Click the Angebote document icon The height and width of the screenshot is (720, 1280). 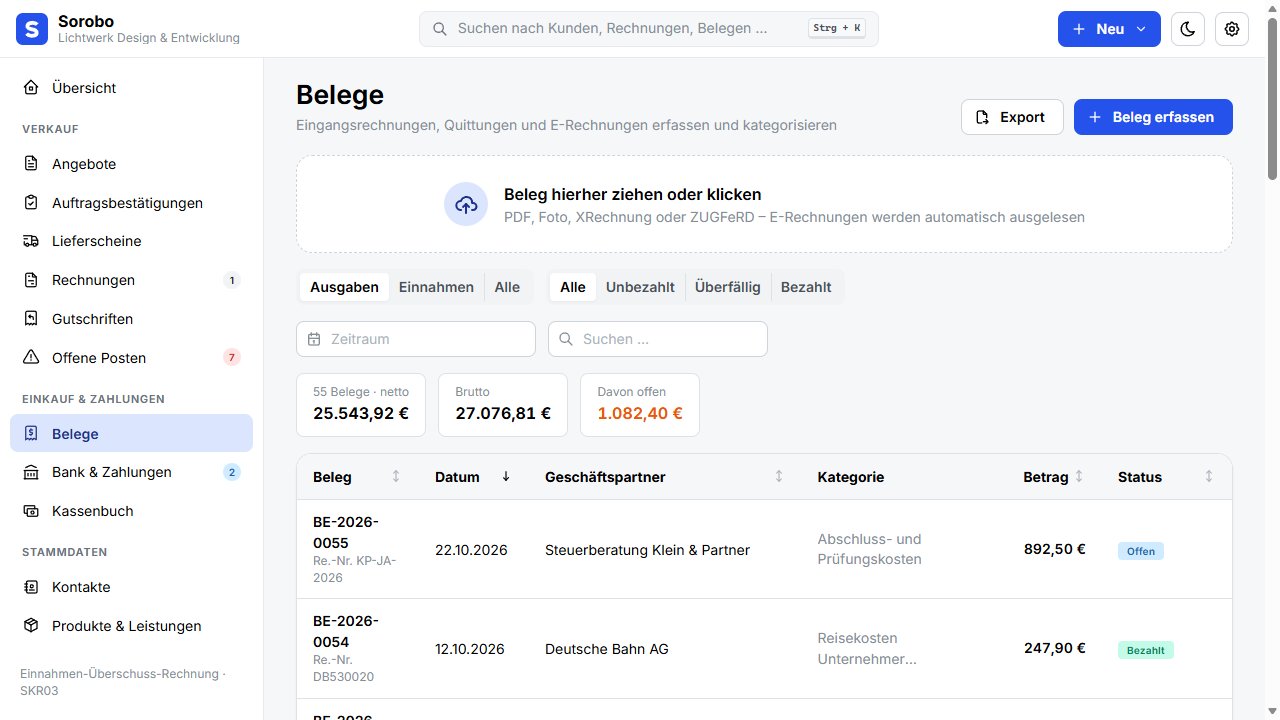tap(32, 164)
